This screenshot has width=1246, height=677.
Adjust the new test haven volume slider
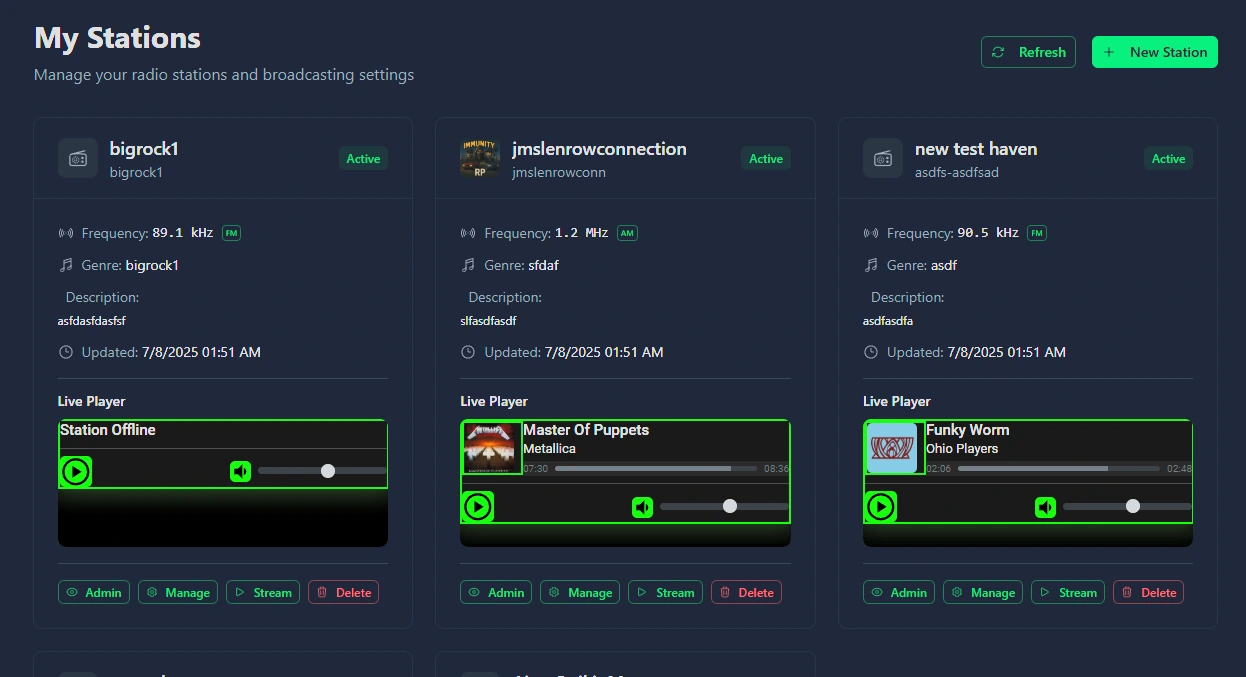[1127, 506]
